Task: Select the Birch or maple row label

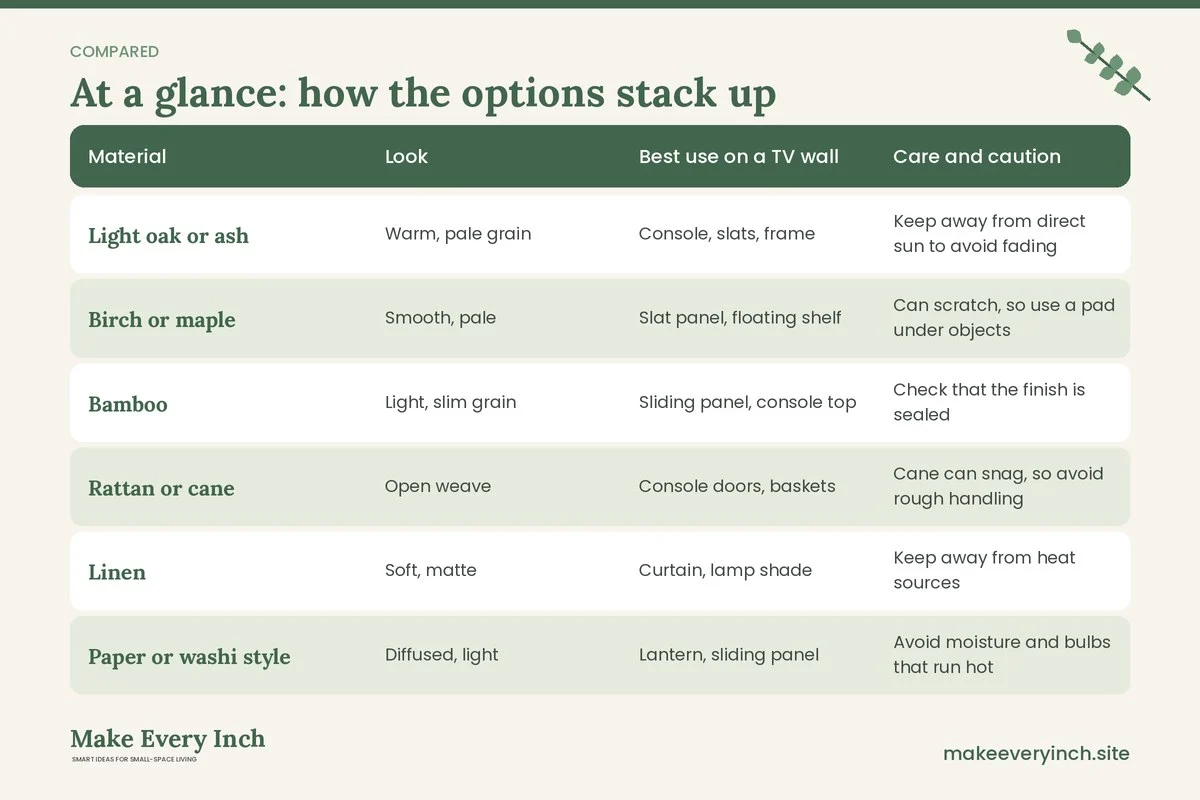Action: click(162, 320)
